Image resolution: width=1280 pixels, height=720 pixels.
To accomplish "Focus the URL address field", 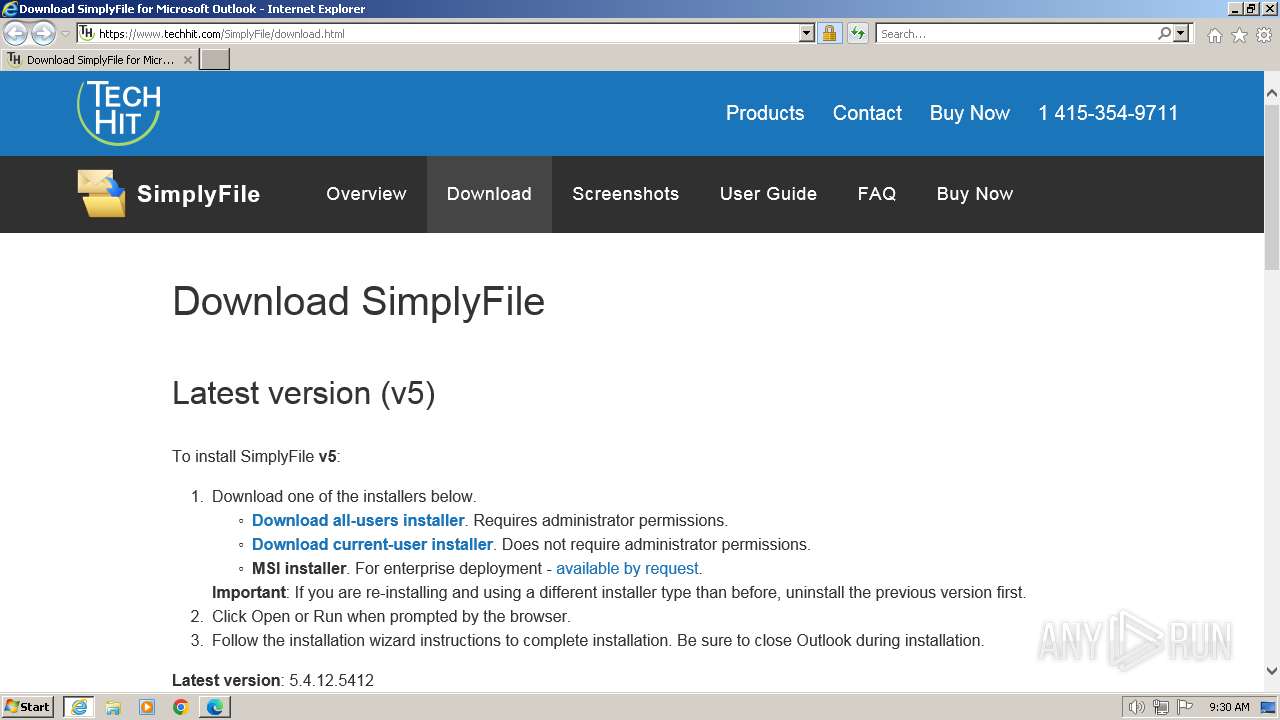I will [448, 33].
